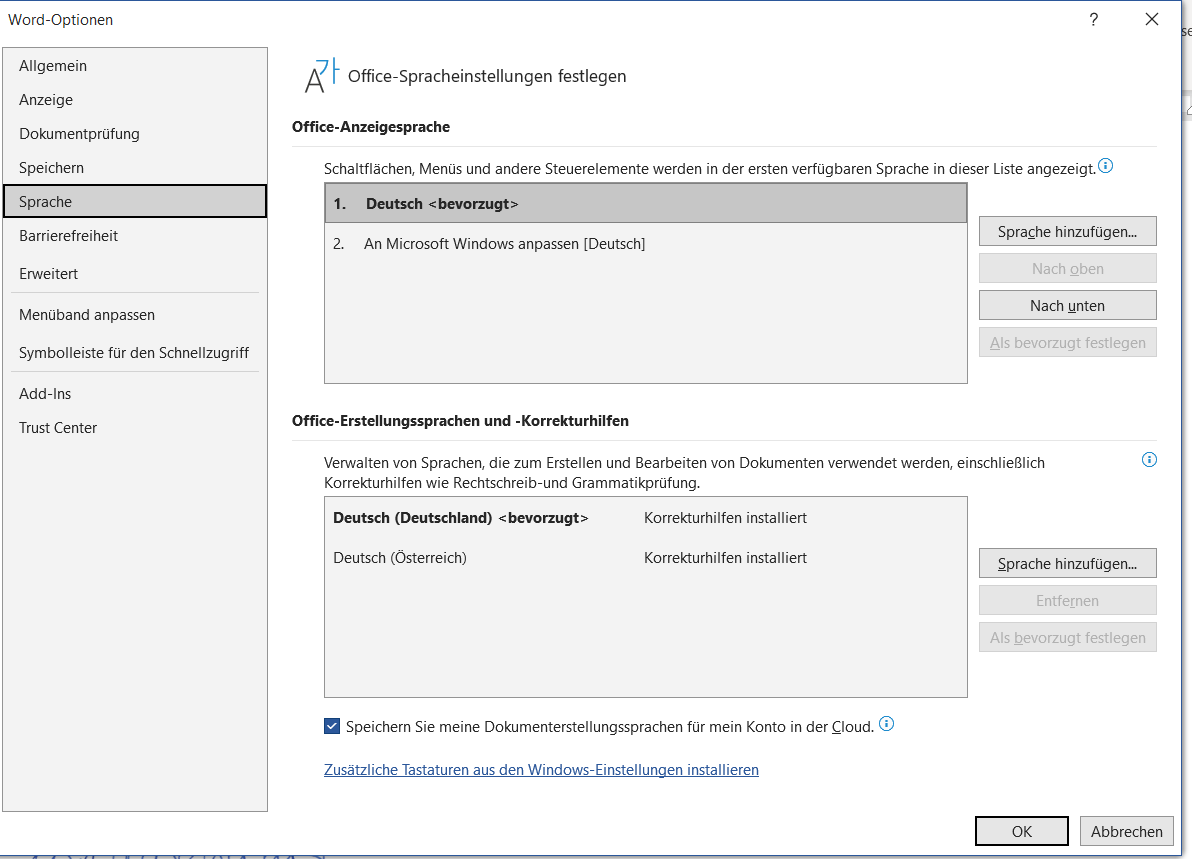Select the Sprache category
The height and width of the screenshot is (859, 1192).
pos(135,201)
